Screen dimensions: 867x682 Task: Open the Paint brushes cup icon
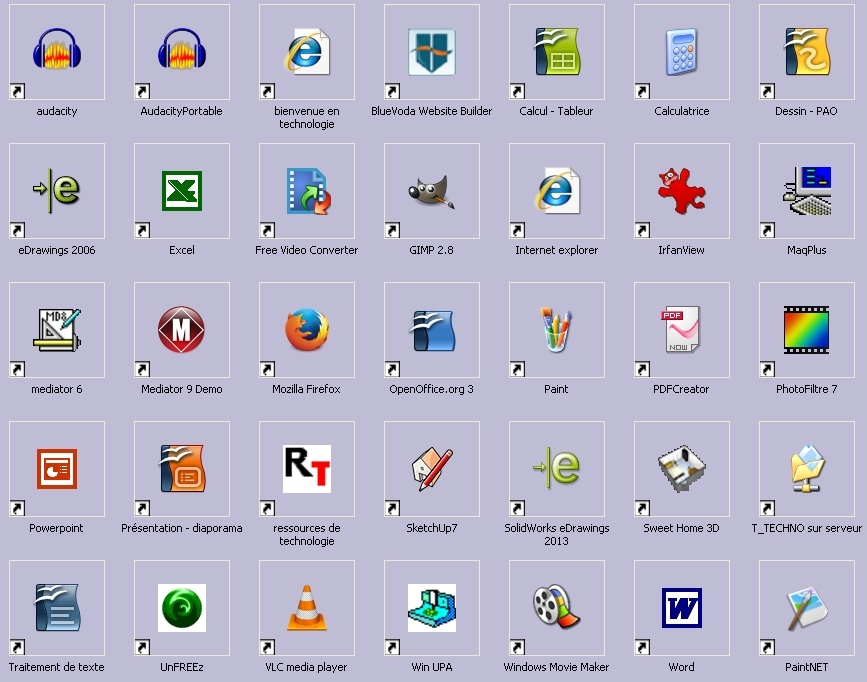coord(556,330)
